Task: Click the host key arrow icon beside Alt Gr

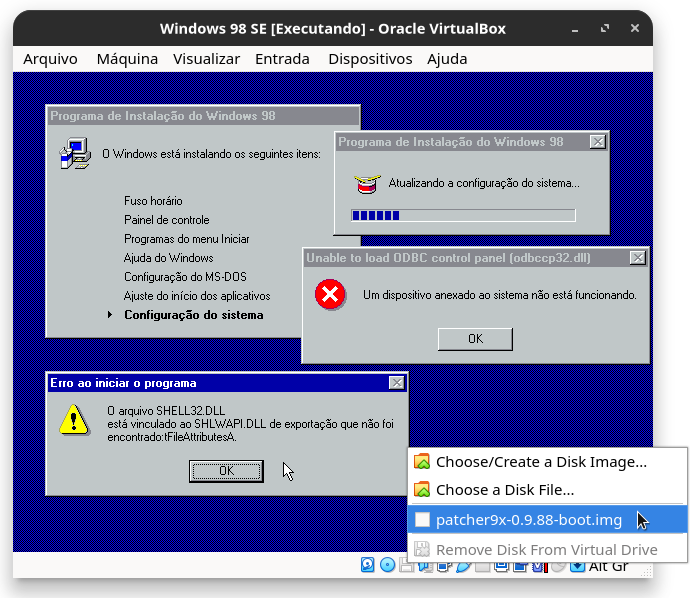Action: tap(577, 566)
